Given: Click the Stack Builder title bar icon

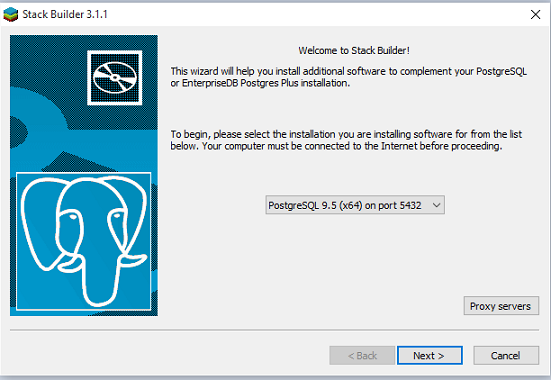Looking at the screenshot, I should [10, 14].
